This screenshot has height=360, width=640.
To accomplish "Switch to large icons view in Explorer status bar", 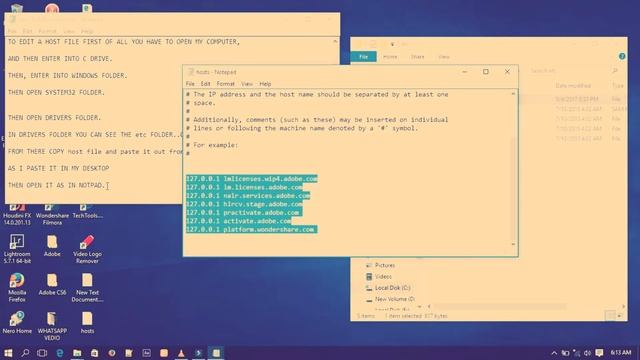I will click(x=619, y=316).
